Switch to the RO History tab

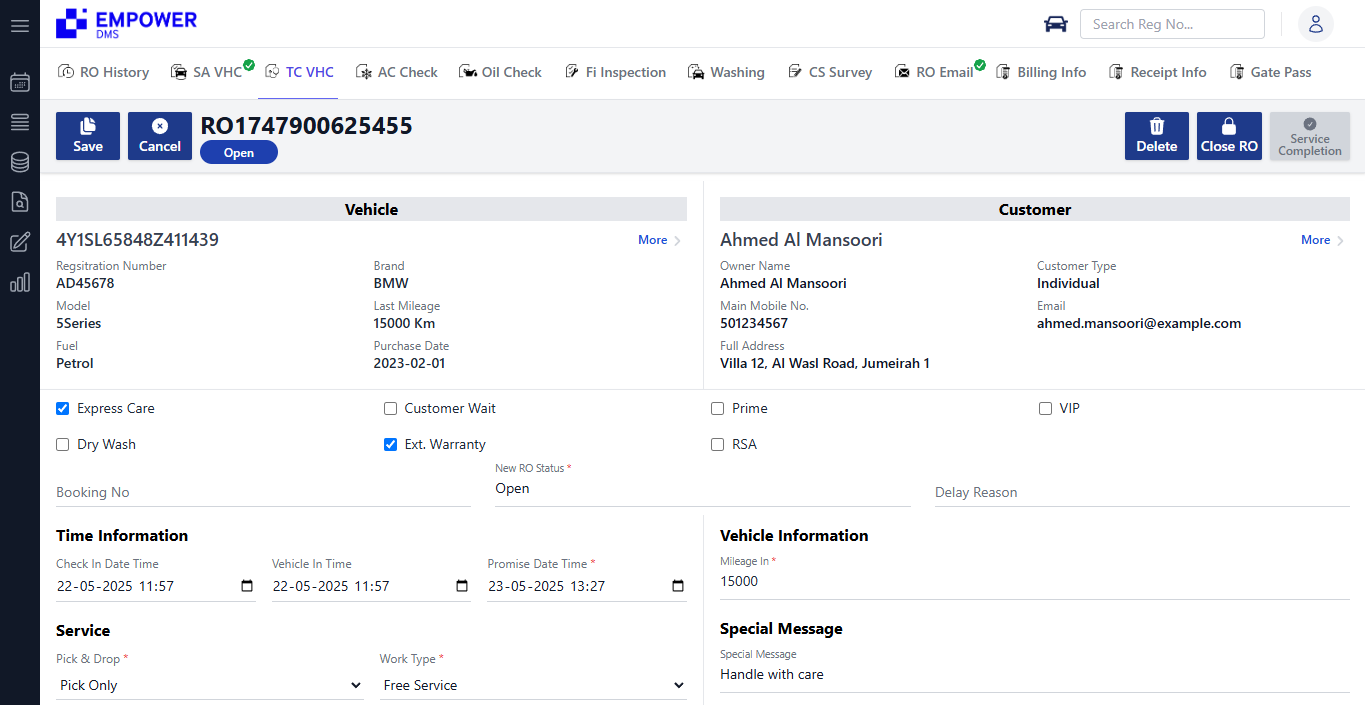[104, 72]
